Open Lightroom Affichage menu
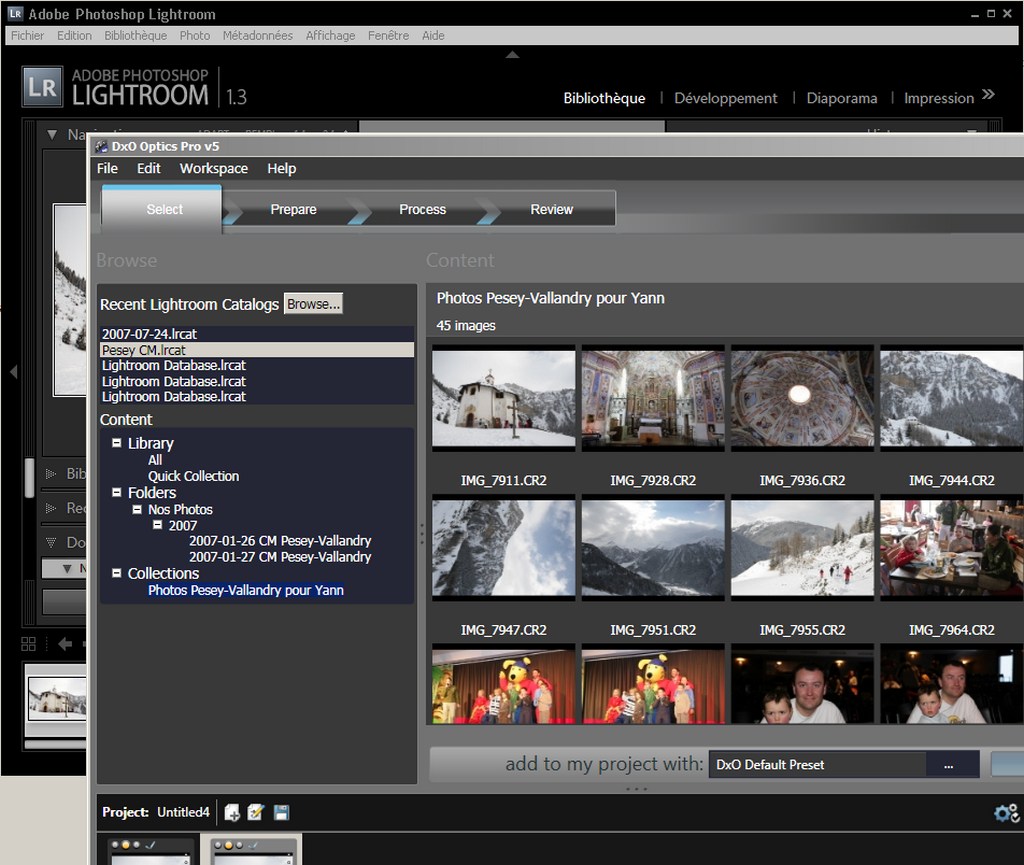 pos(330,35)
